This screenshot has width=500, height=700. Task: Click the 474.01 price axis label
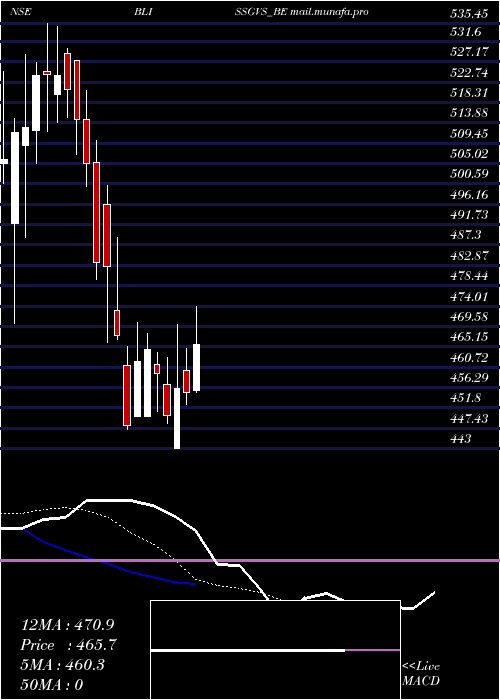tap(469, 296)
